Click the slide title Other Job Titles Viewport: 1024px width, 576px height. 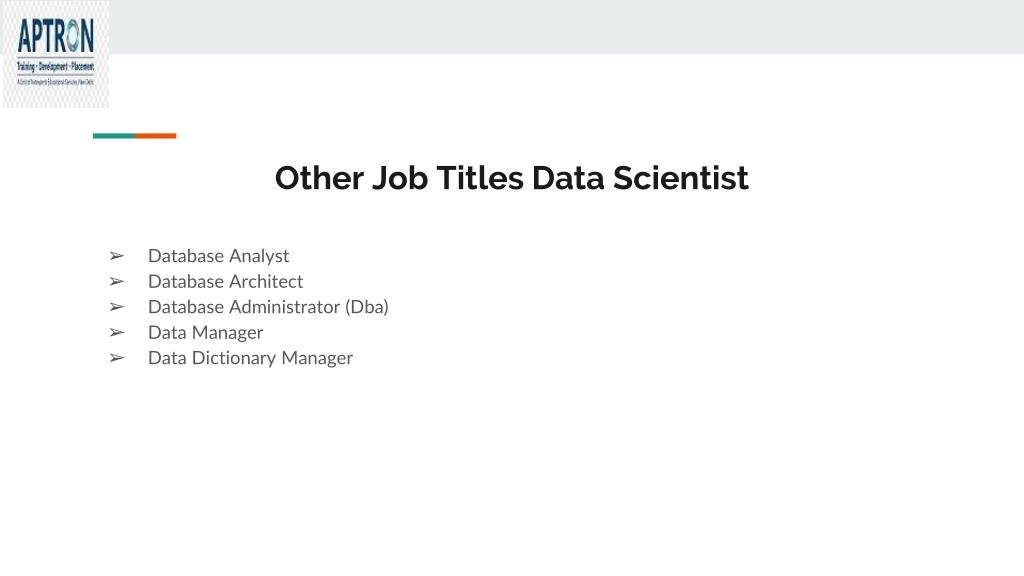coord(399,178)
